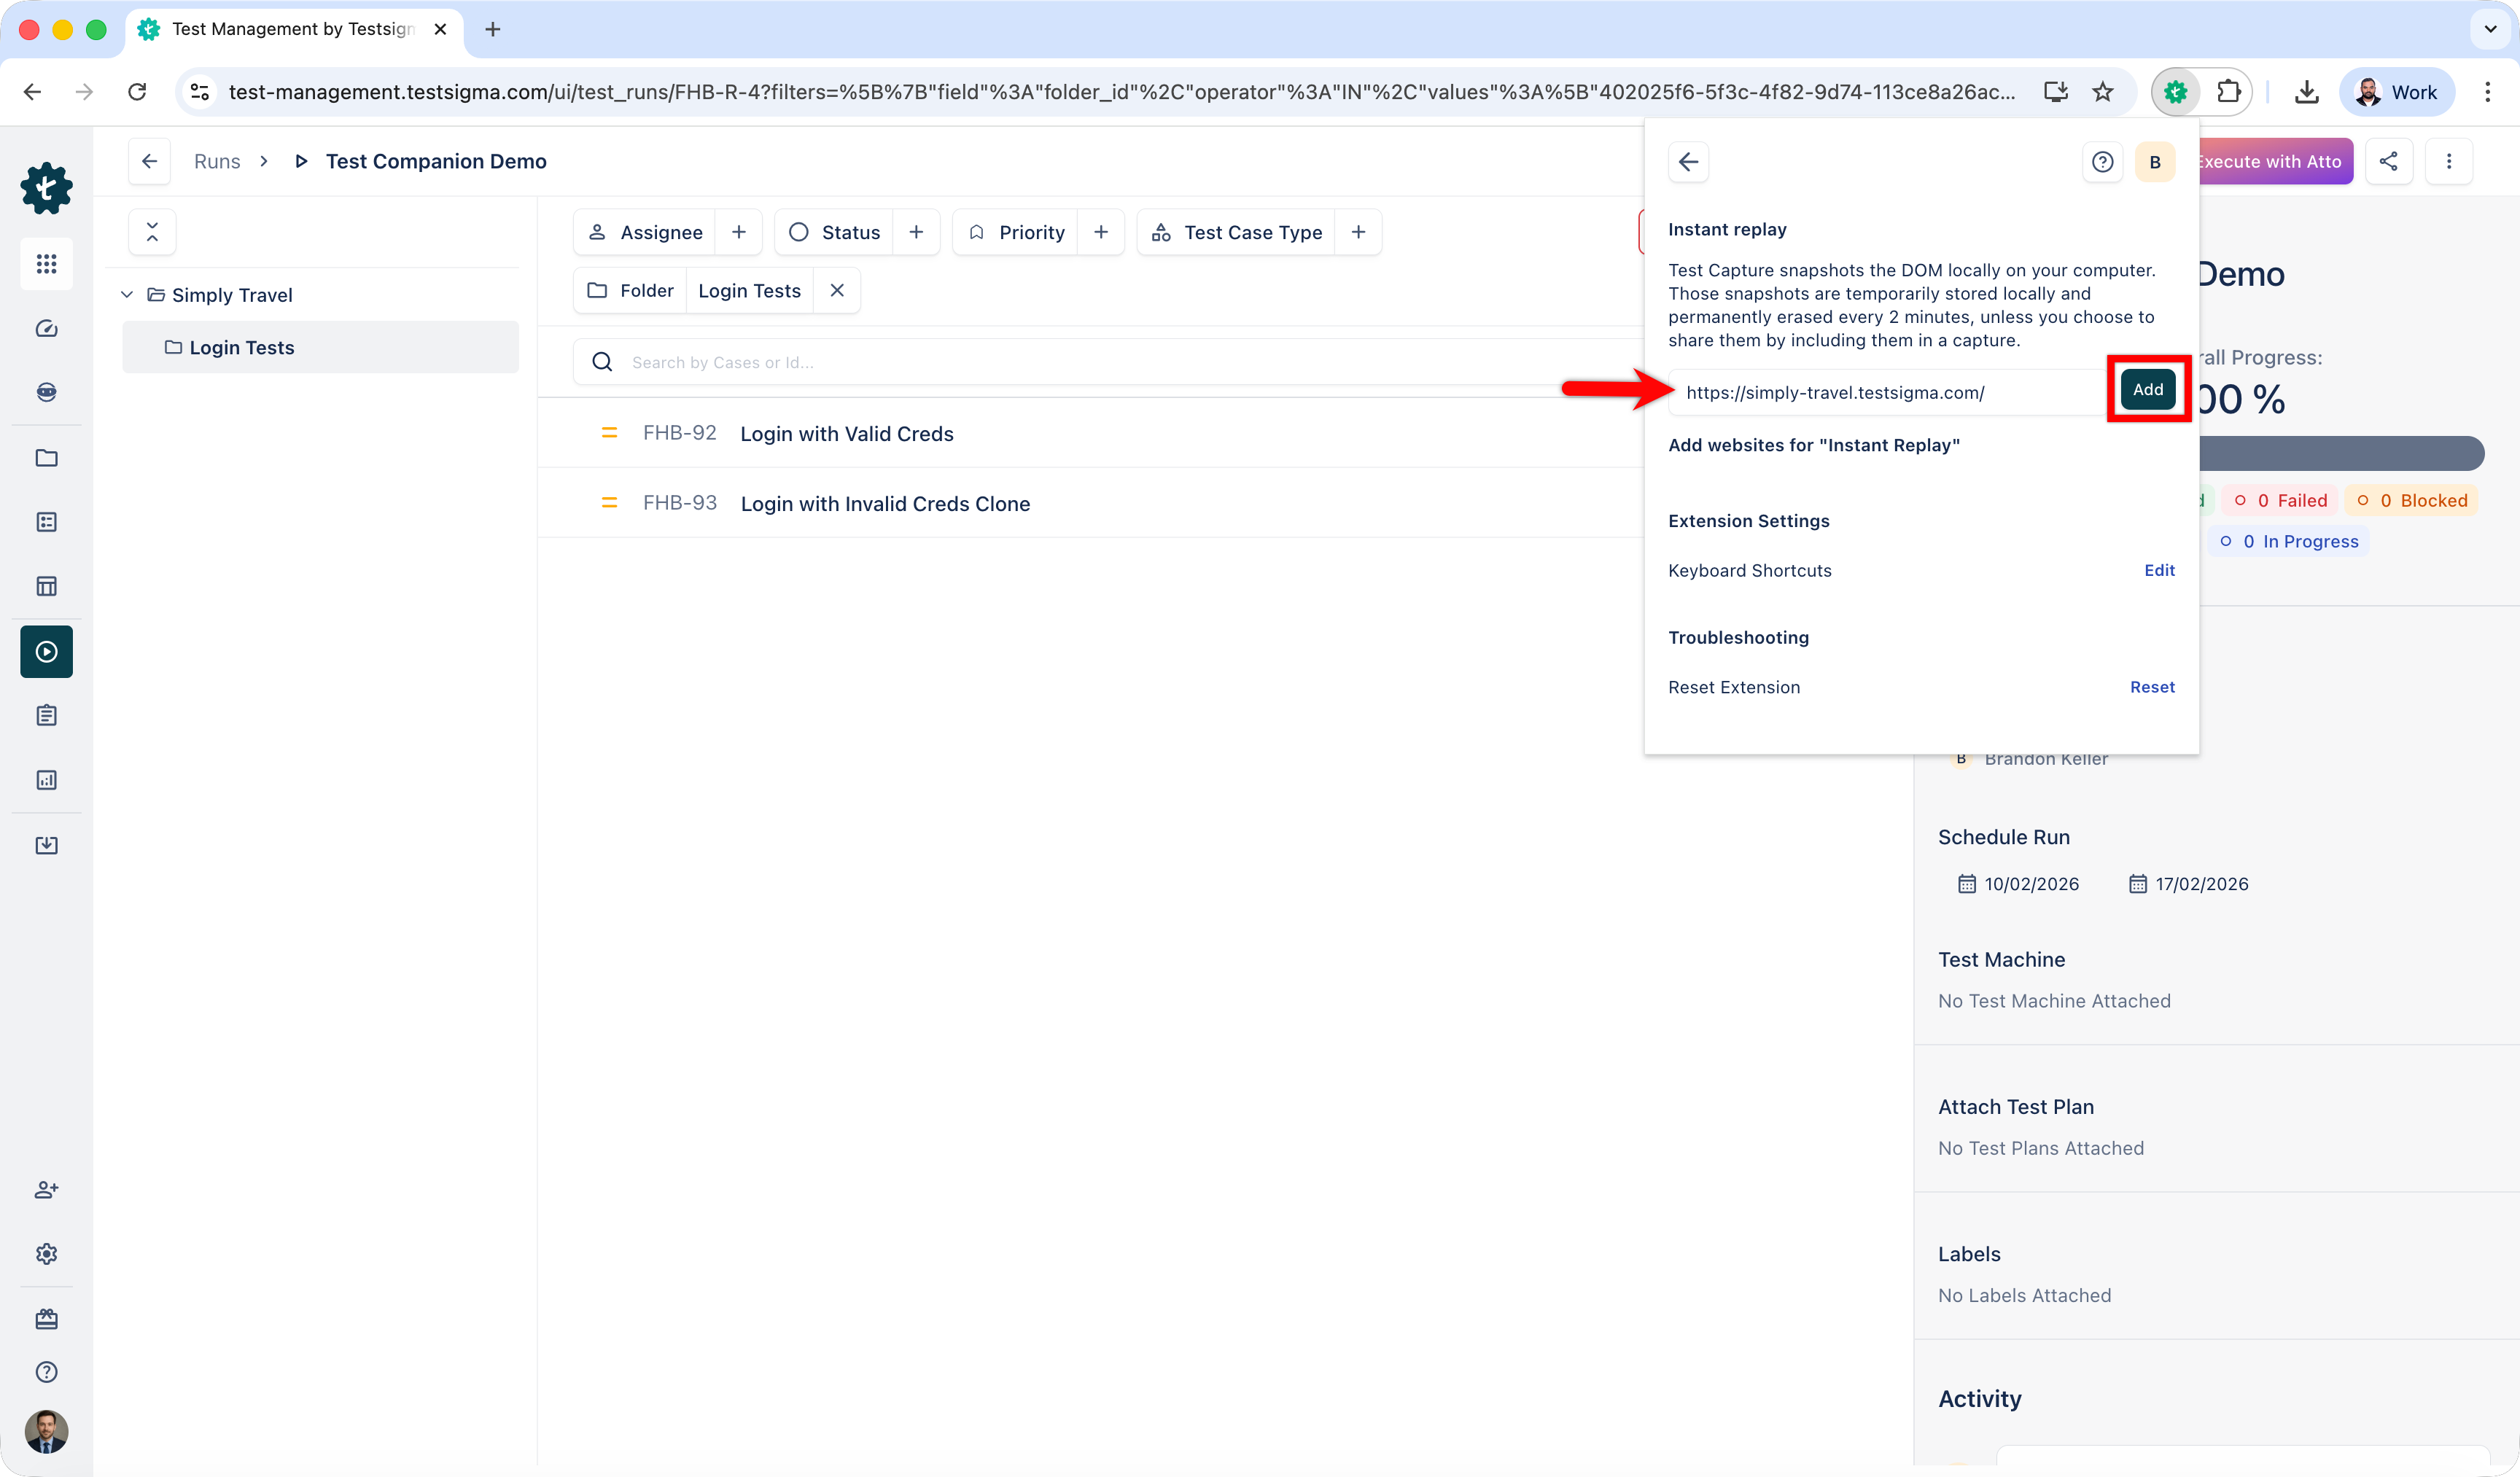Open the Test Runs sidebar icon

(x=46, y=652)
